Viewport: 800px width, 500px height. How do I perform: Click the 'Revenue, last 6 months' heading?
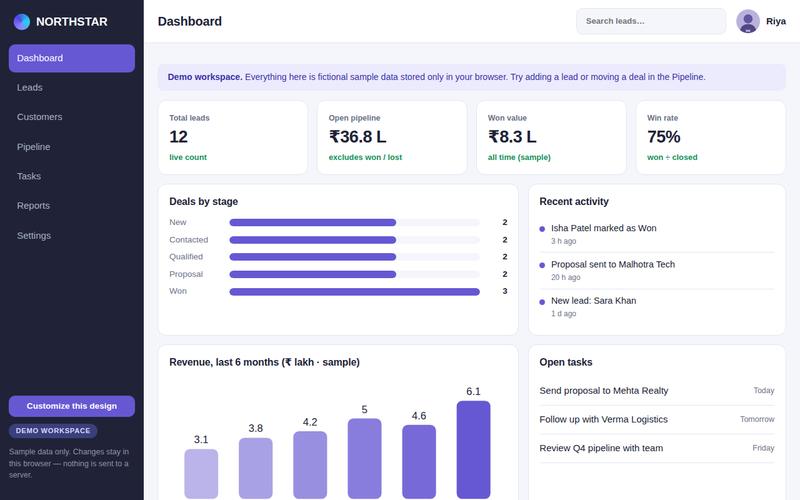point(264,362)
